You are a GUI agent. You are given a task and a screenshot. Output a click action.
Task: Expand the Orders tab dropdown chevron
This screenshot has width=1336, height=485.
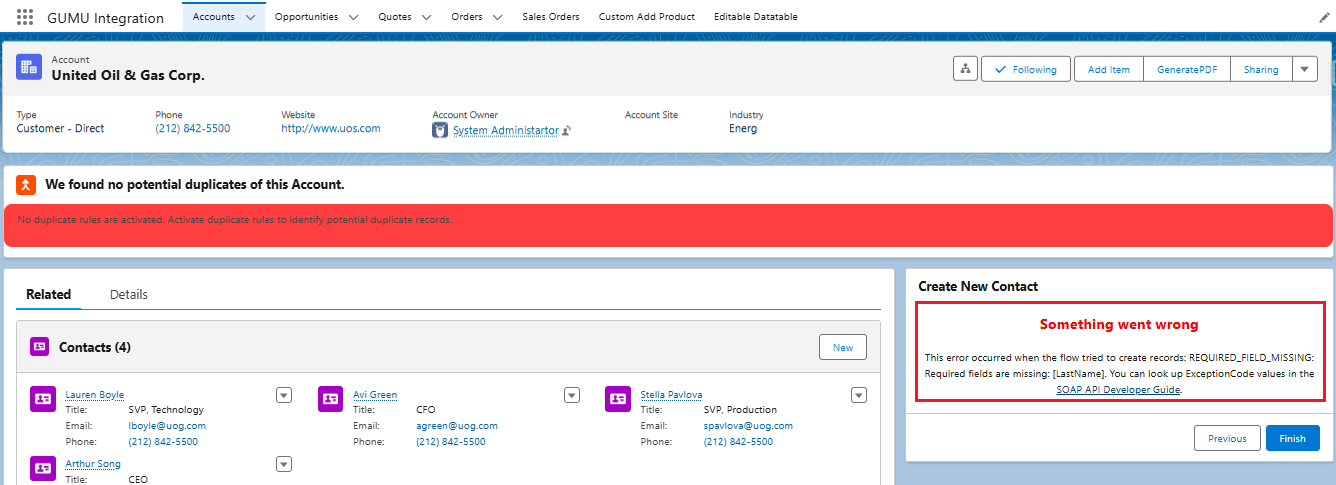(498, 17)
